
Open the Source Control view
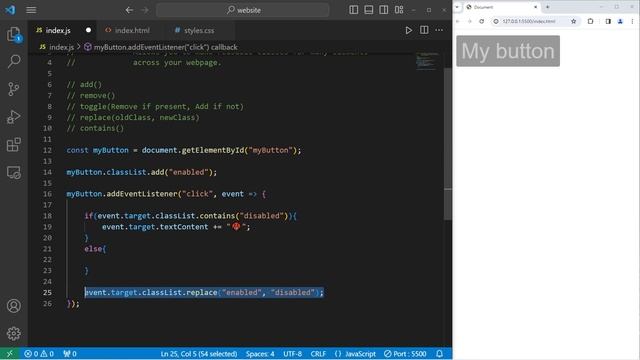(x=13, y=89)
